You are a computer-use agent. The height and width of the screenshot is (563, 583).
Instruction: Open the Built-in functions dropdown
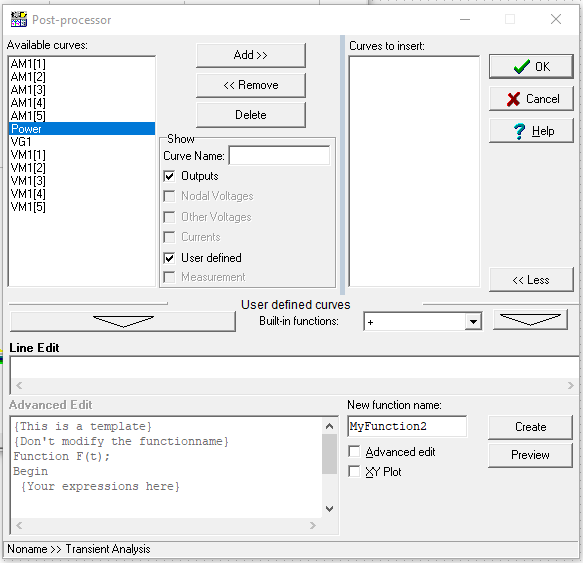(473, 322)
